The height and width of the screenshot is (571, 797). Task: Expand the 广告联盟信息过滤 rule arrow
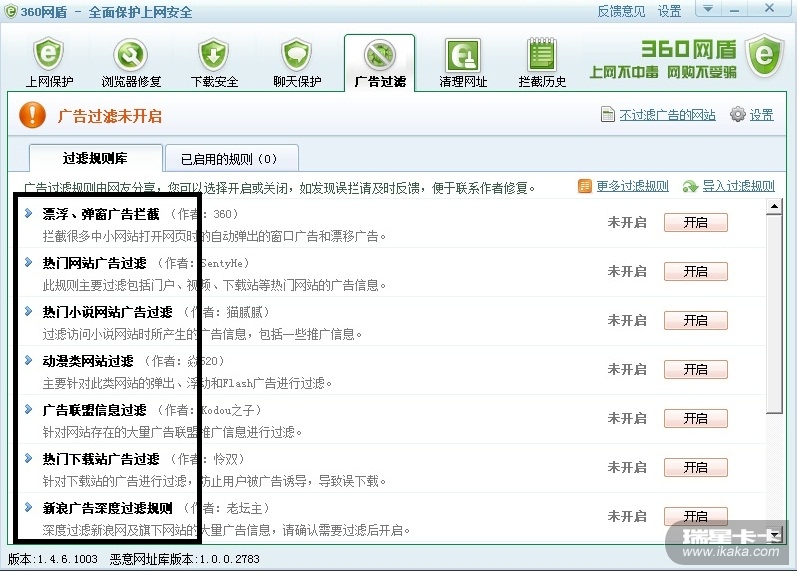(28, 409)
